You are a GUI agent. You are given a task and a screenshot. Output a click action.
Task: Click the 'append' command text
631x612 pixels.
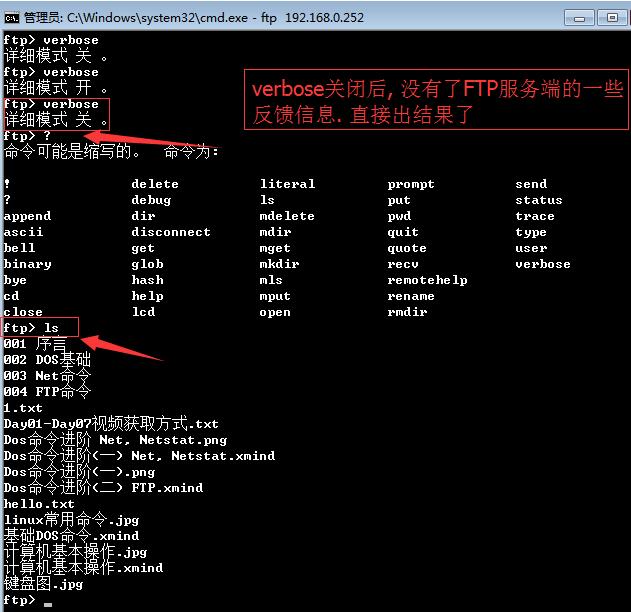27,216
